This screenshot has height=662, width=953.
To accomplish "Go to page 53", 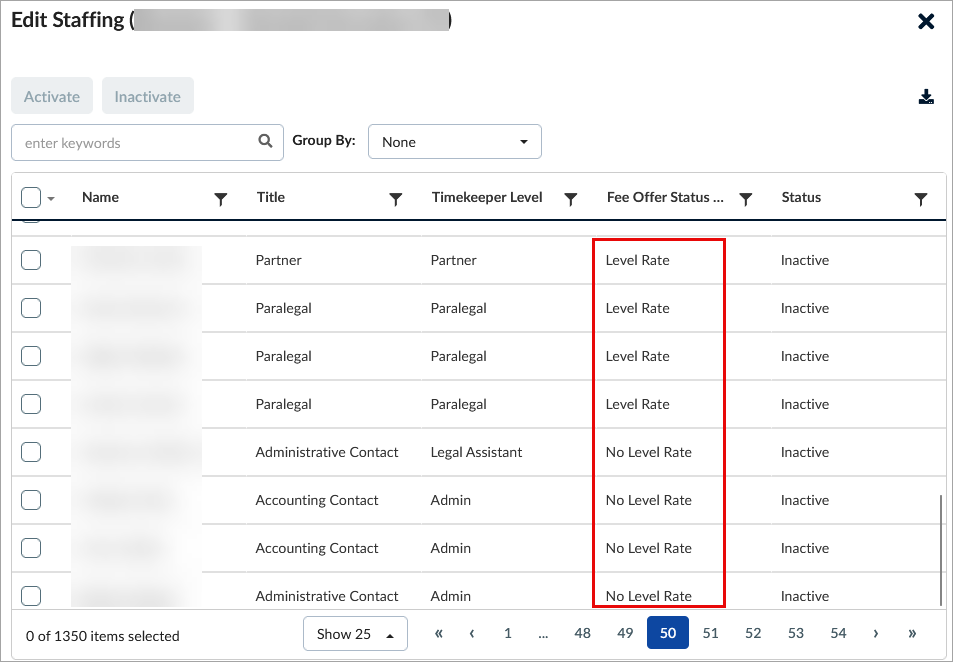I will [796, 633].
